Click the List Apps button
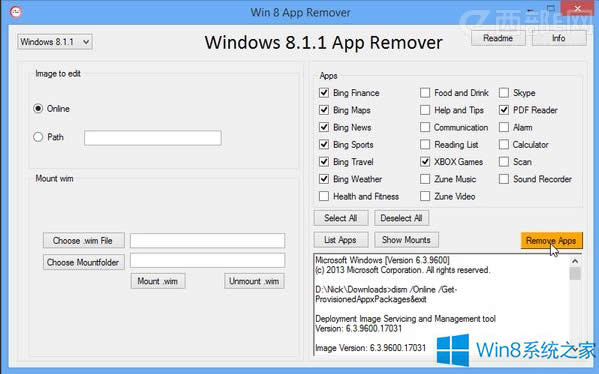Viewport: 599px width, 374px height. point(341,240)
